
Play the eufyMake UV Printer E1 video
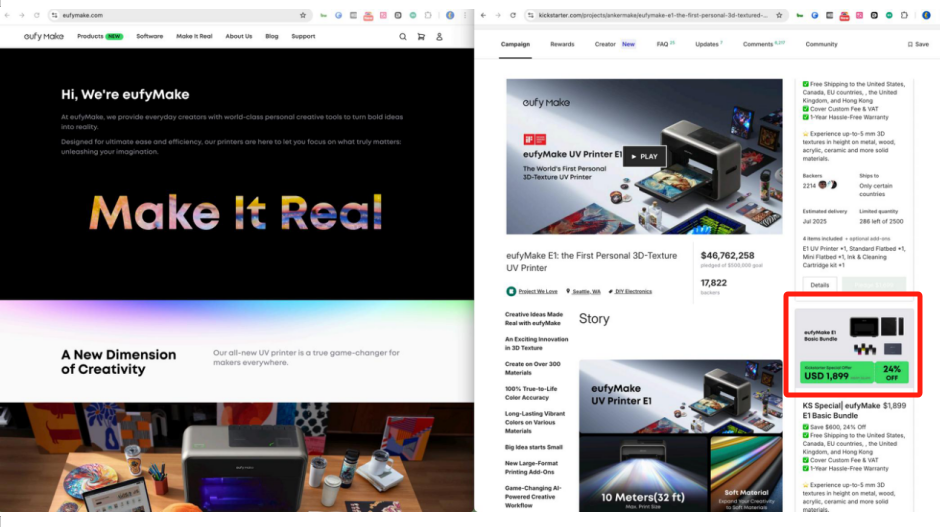tap(644, 156)
